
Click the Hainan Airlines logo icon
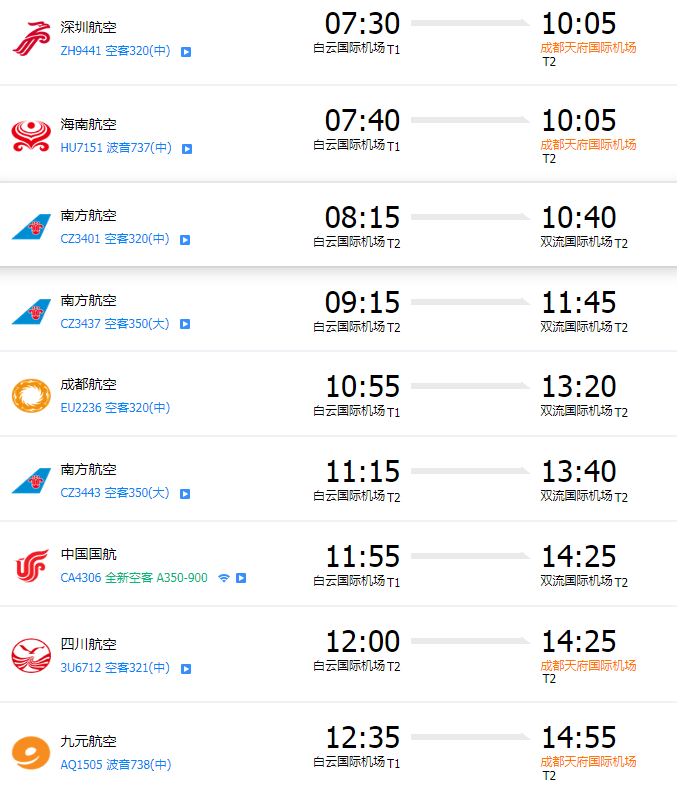(x=31, y=136)
